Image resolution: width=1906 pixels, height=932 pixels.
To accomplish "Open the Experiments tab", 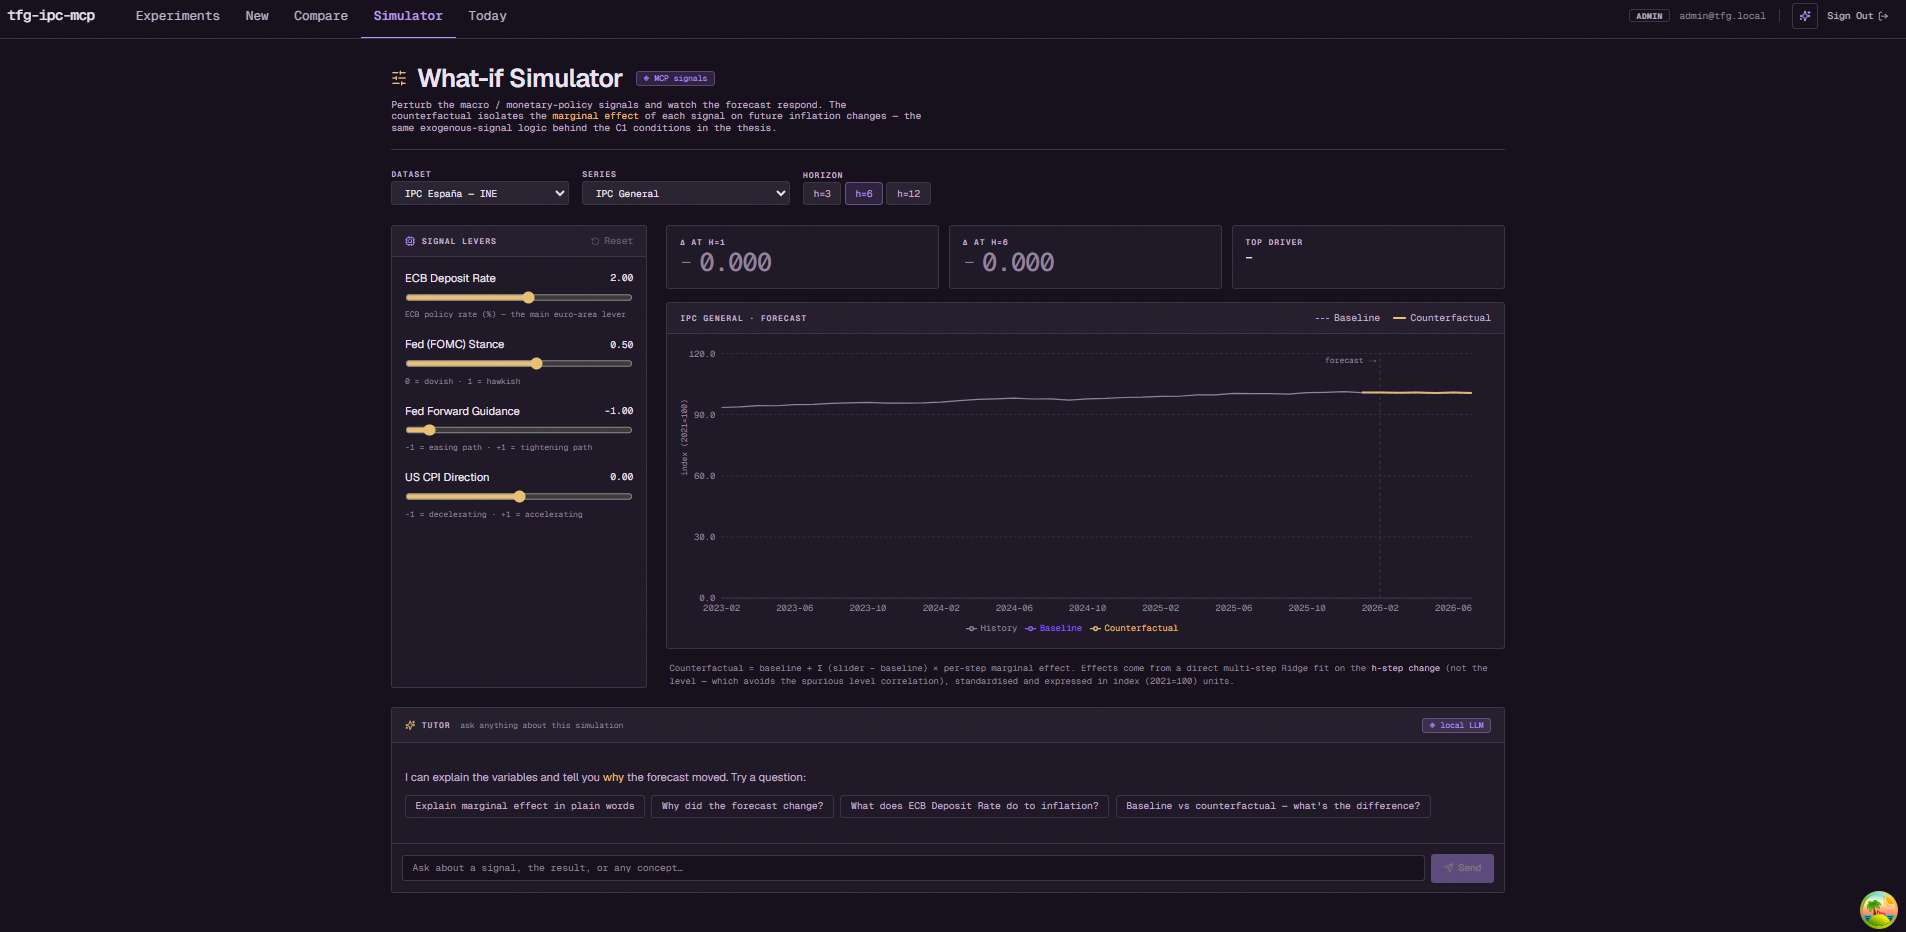I will click(x=178, y=16).
